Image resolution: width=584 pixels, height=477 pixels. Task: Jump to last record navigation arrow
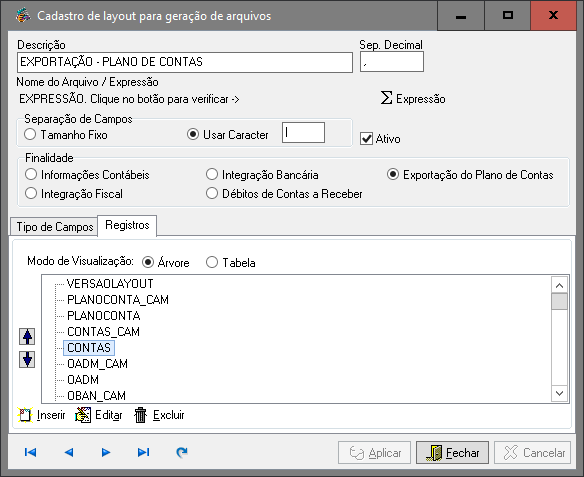click(144, 452)
